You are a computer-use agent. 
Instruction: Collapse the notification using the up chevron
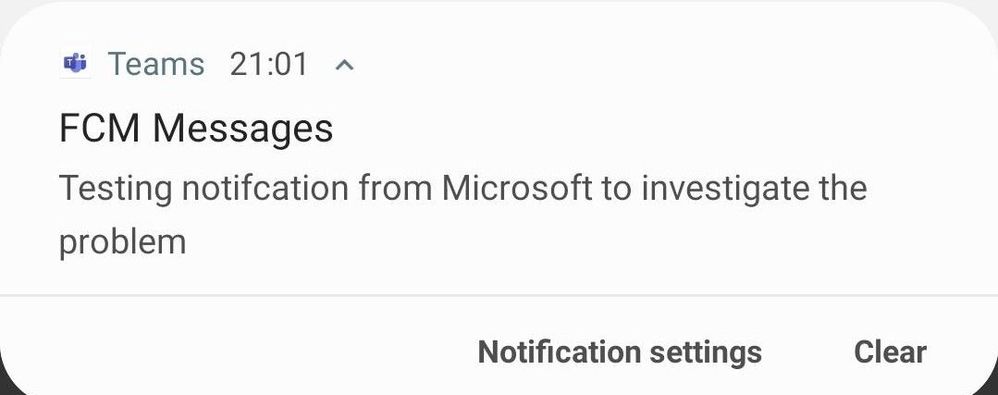pos(344,64)
